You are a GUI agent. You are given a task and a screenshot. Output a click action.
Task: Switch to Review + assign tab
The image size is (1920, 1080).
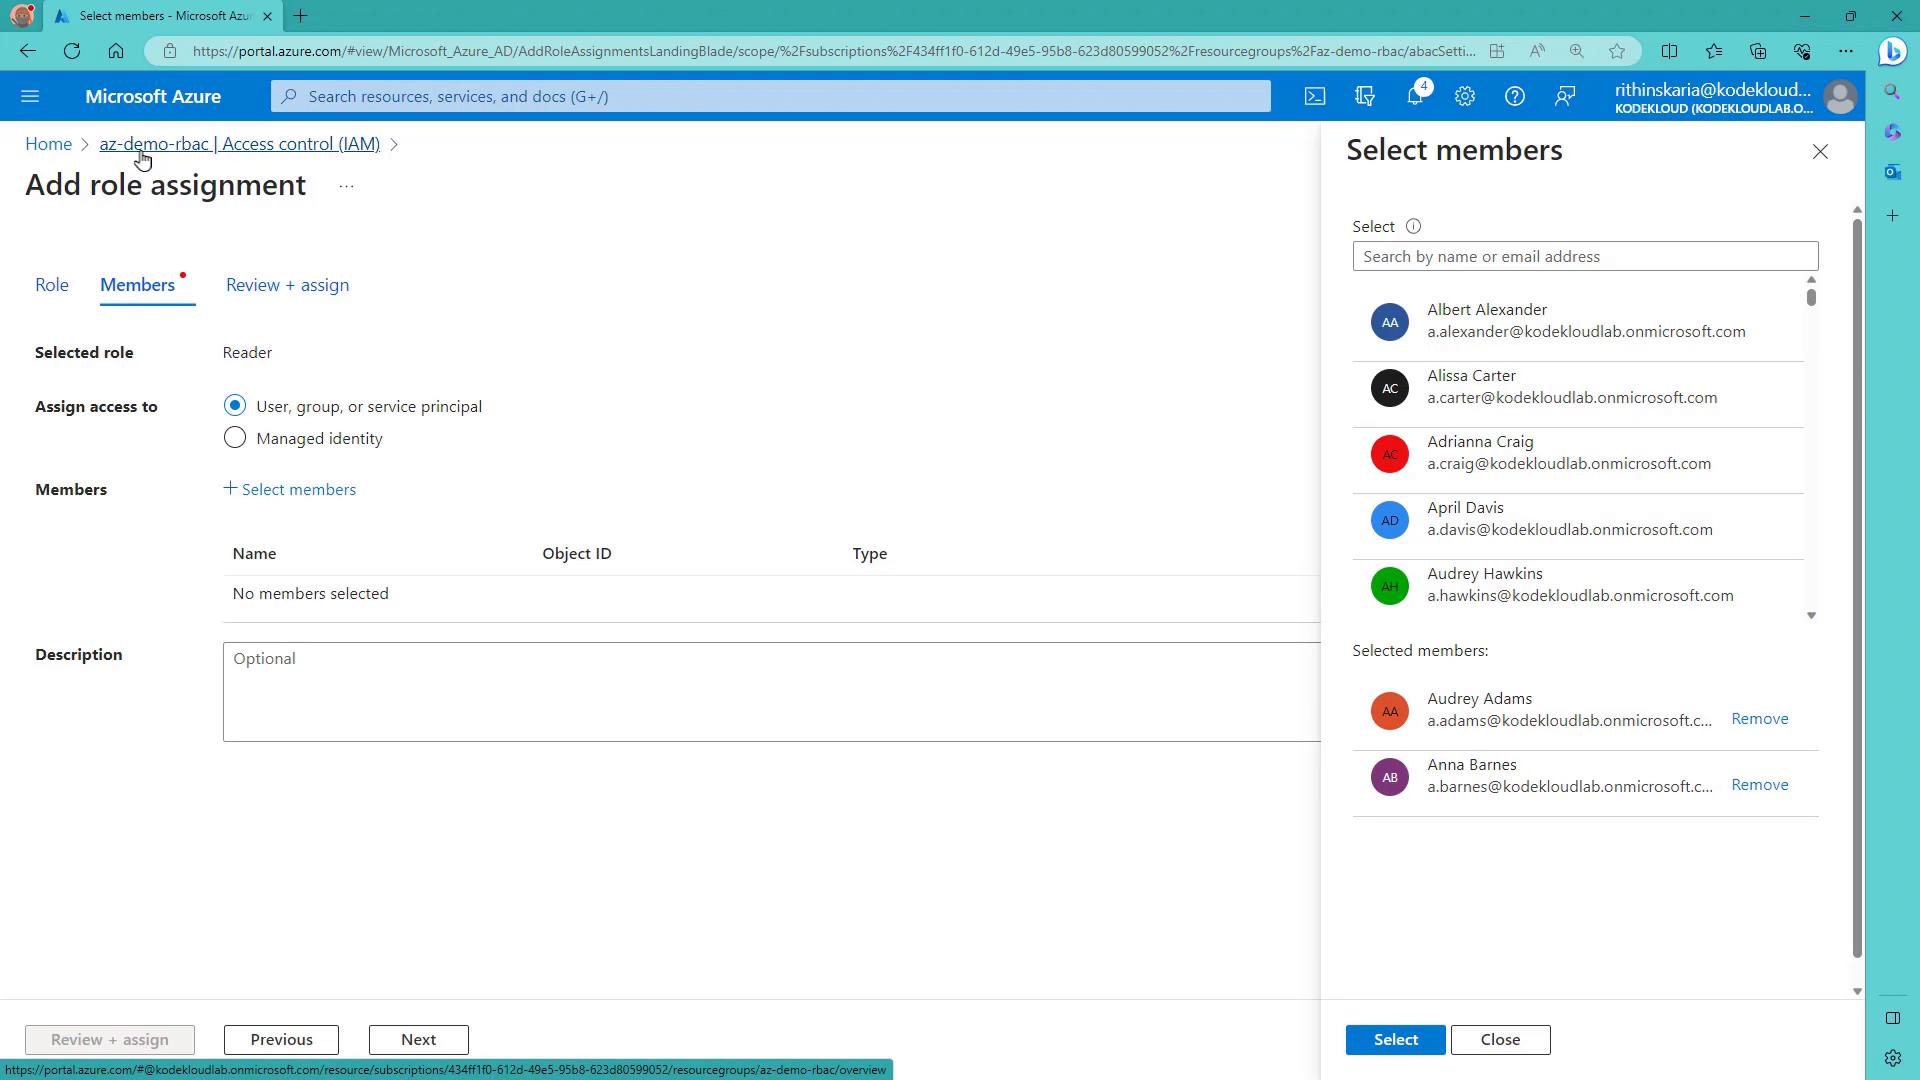click(x=288, y=285)
